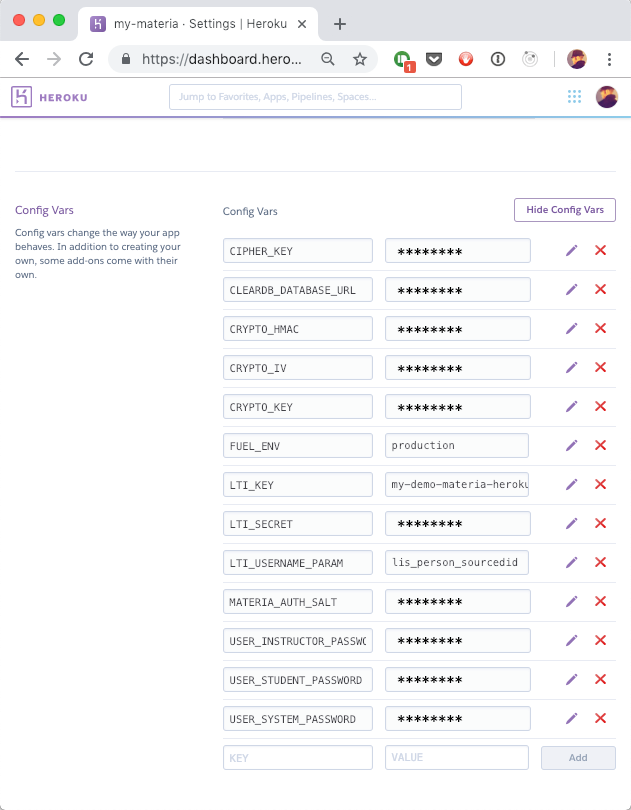Click the CIPHER_KEY key name field

point(298,251)
